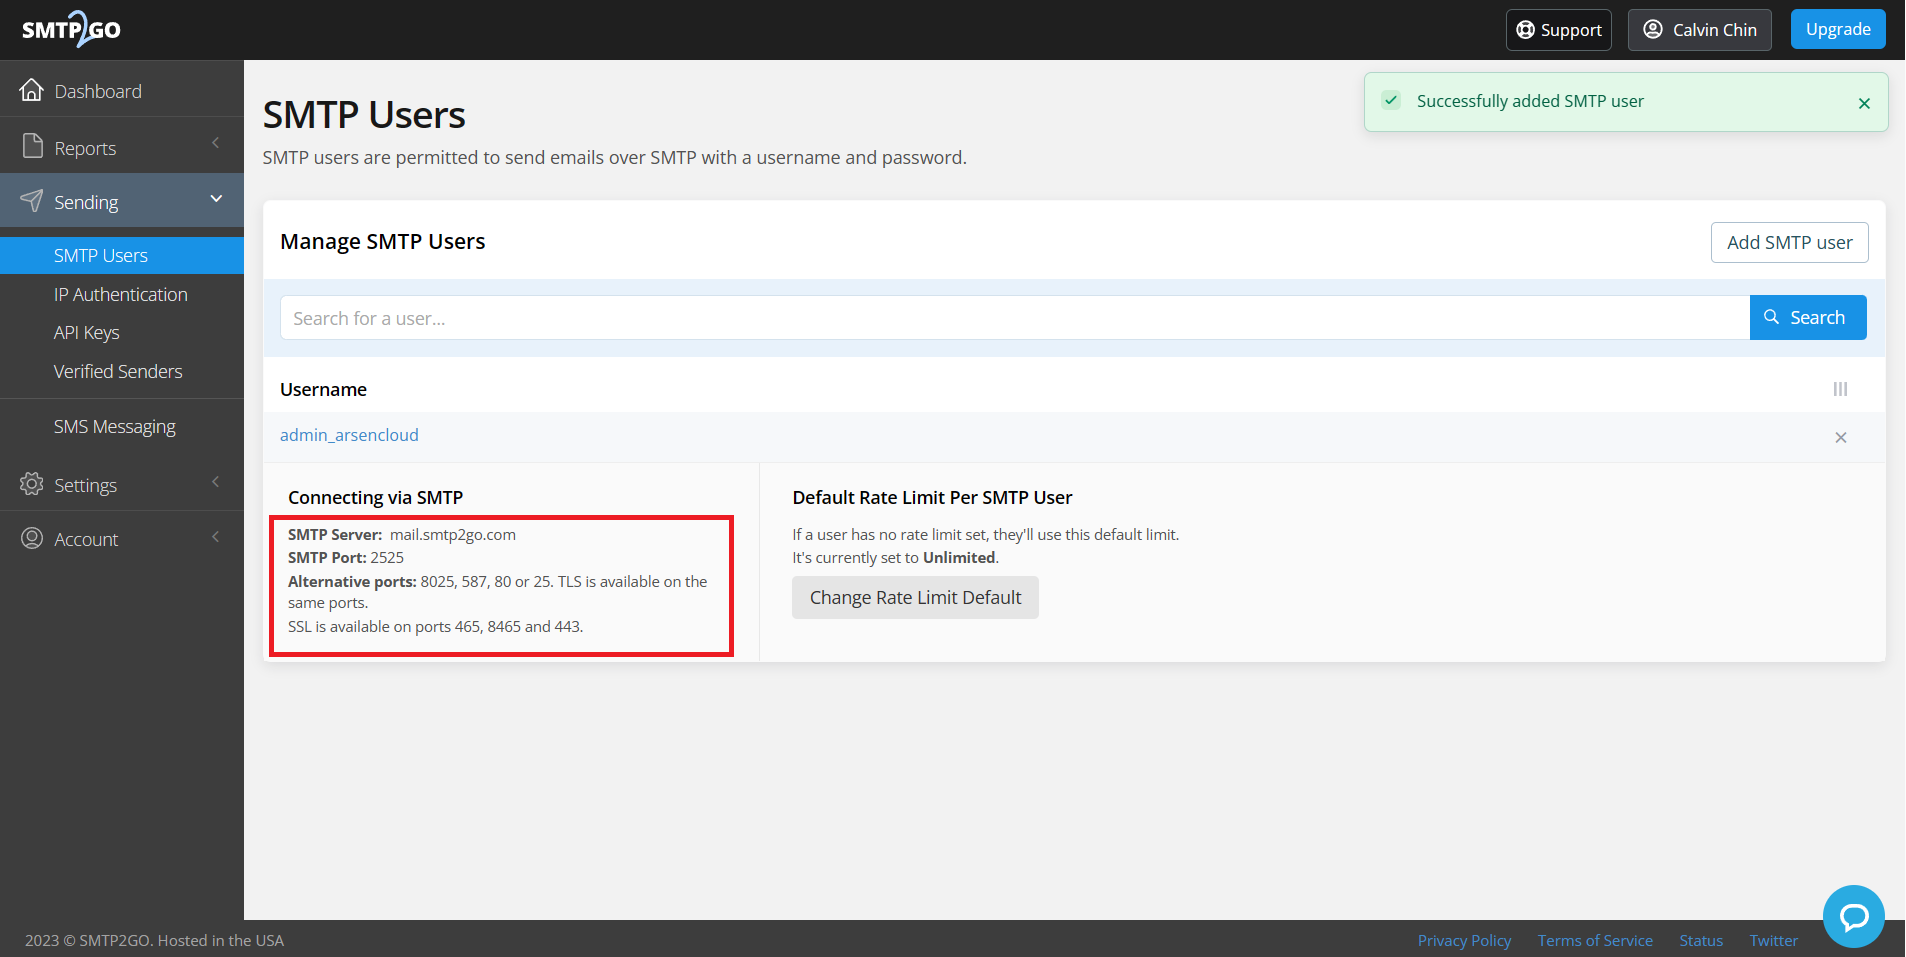Screen dimensions: 1906x957
Task: Open Privacy Policy link
Action: coord(1464,940)
